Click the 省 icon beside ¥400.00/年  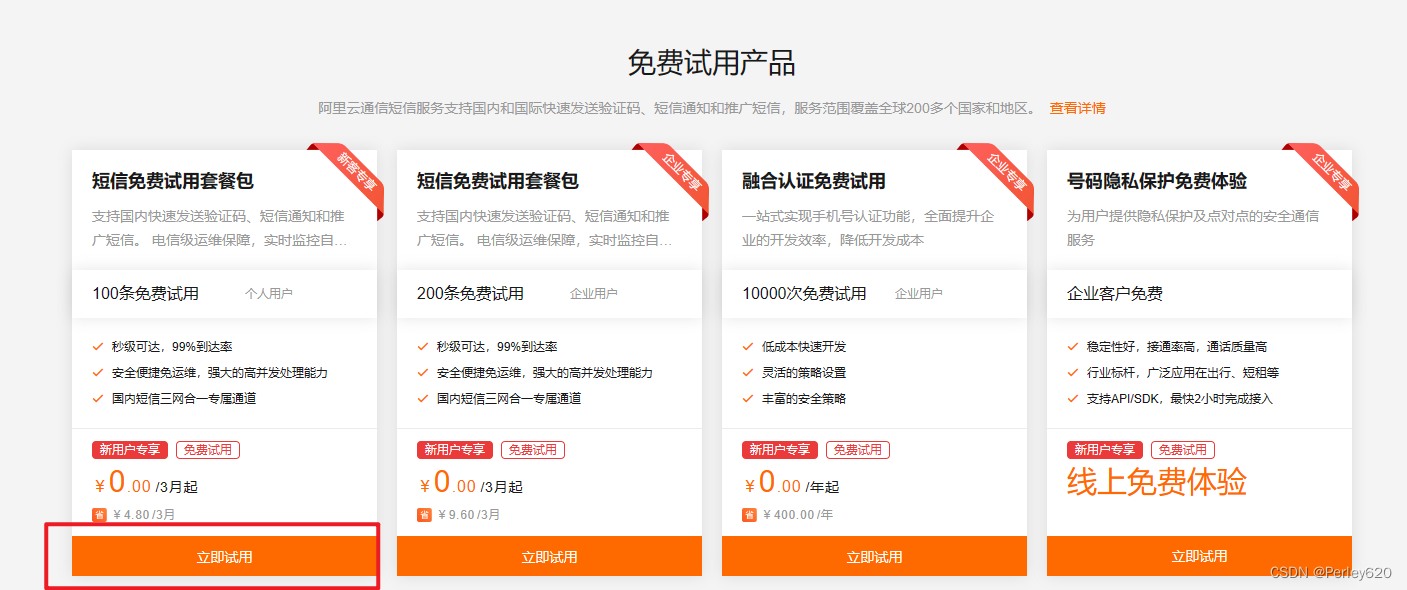749,515
